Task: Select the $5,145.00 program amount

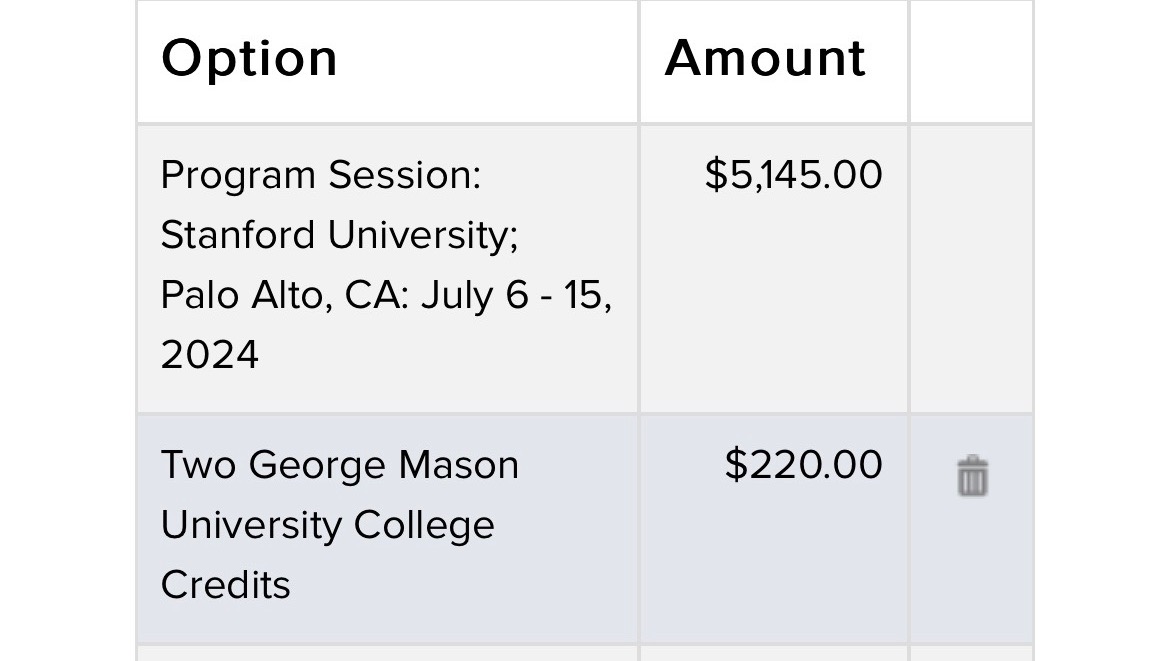Action: [x=793, y=175]
